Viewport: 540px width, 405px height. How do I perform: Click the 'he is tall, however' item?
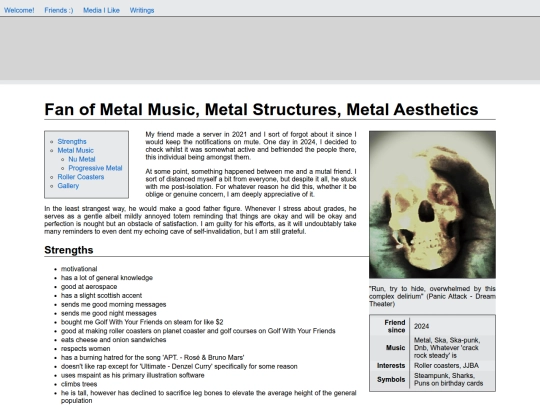pyautogui.click(x=208, y=397)
